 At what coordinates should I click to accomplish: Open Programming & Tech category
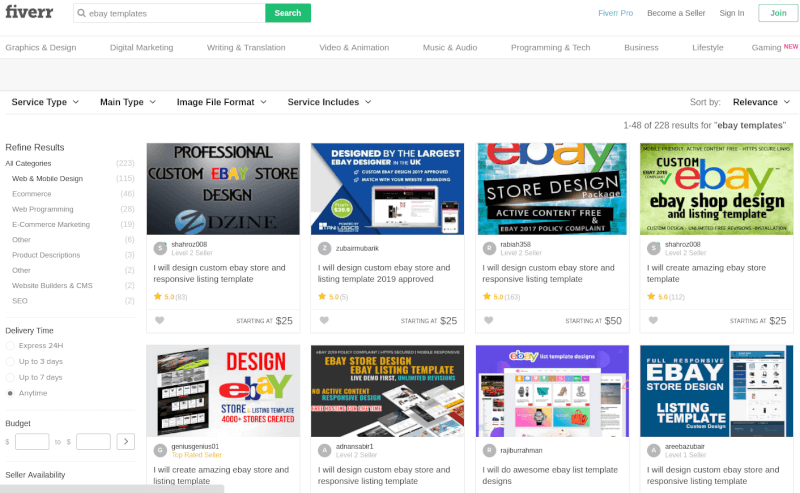[x=551, y=47]
